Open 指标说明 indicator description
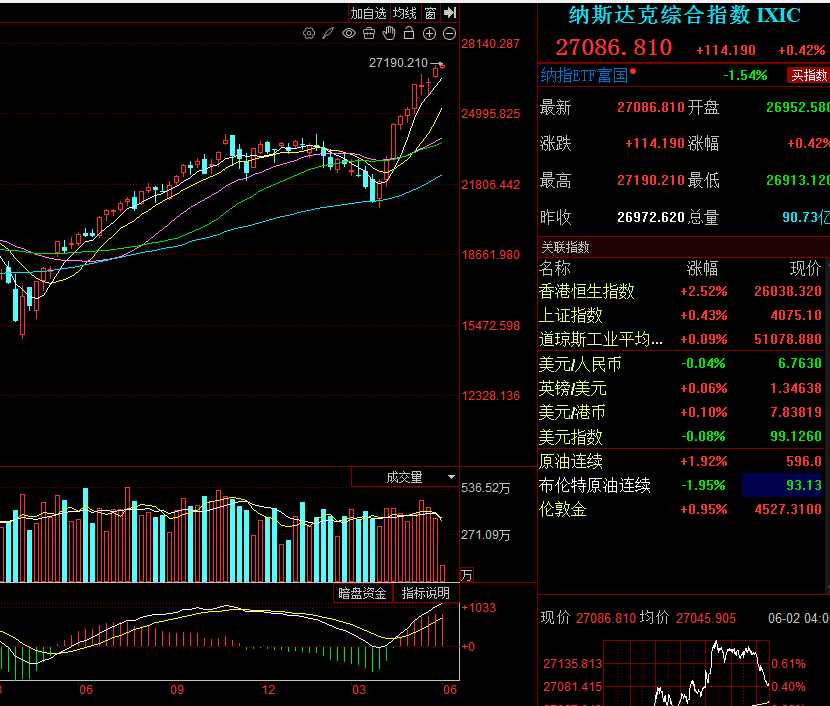The width and height of the screenshot is (830, 706). tap(426, 593)
